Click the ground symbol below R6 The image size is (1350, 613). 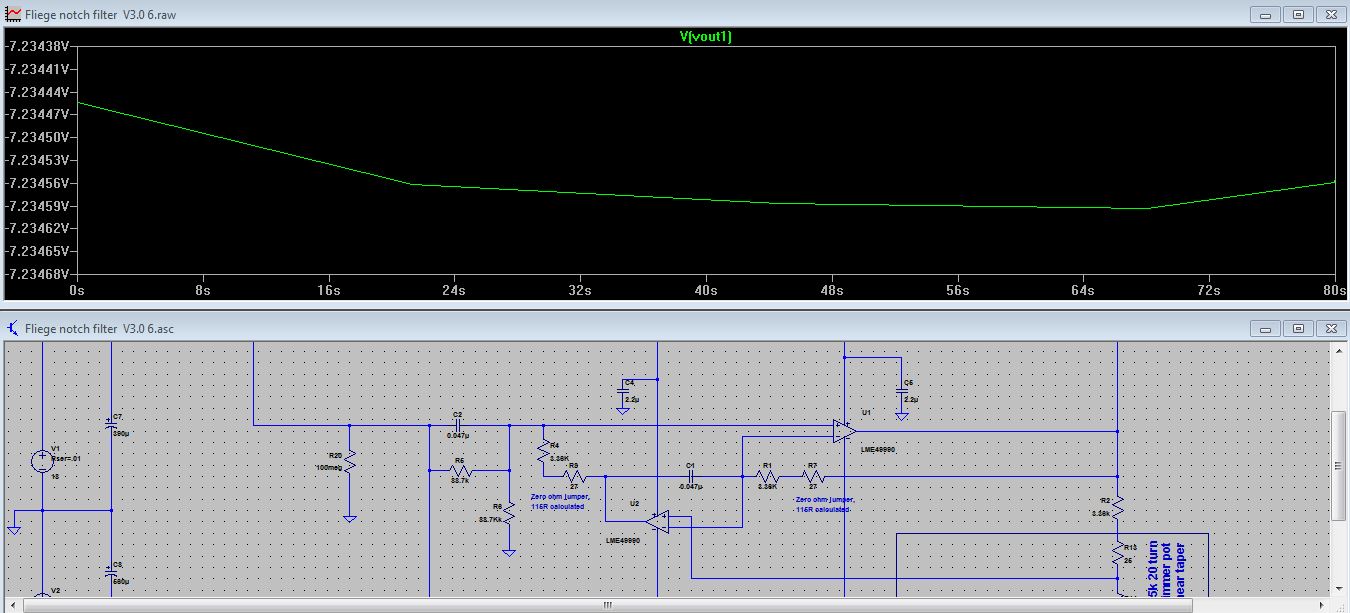[509, 552]
